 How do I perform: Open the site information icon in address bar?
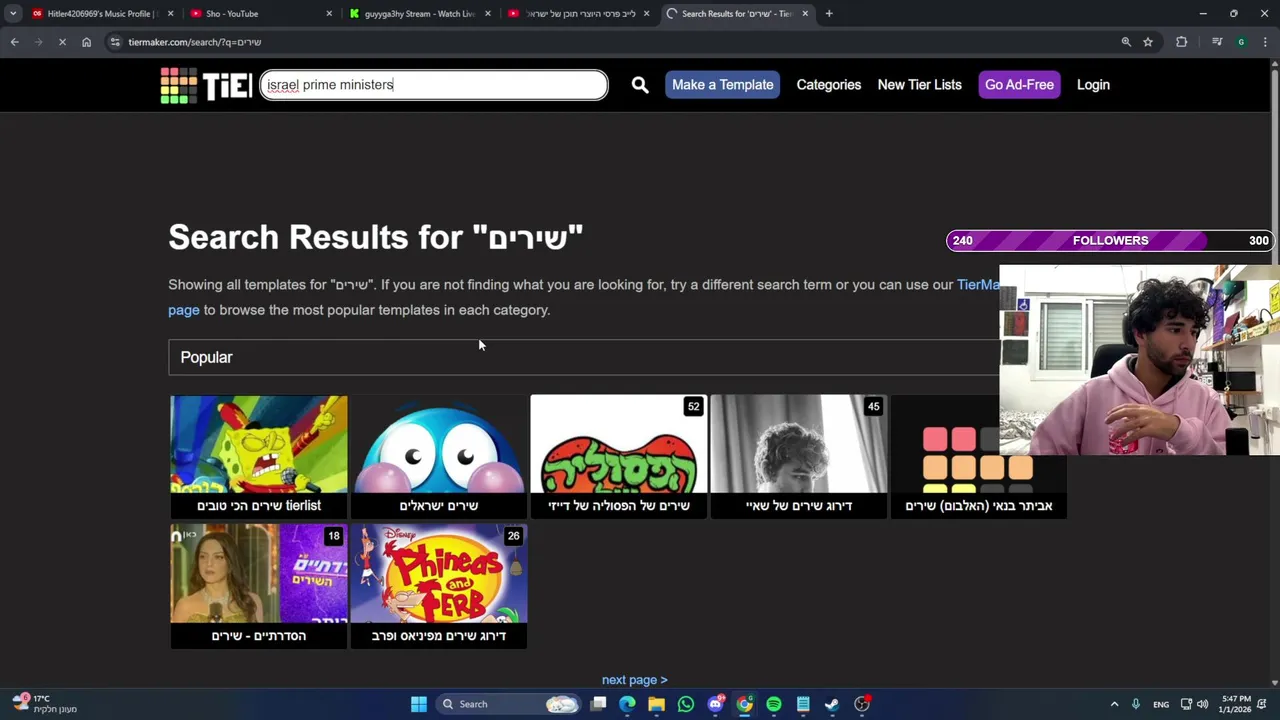click(115, 42)
